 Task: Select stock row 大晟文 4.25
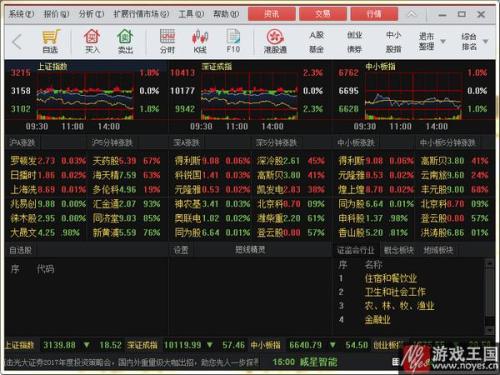coord(45,232)
